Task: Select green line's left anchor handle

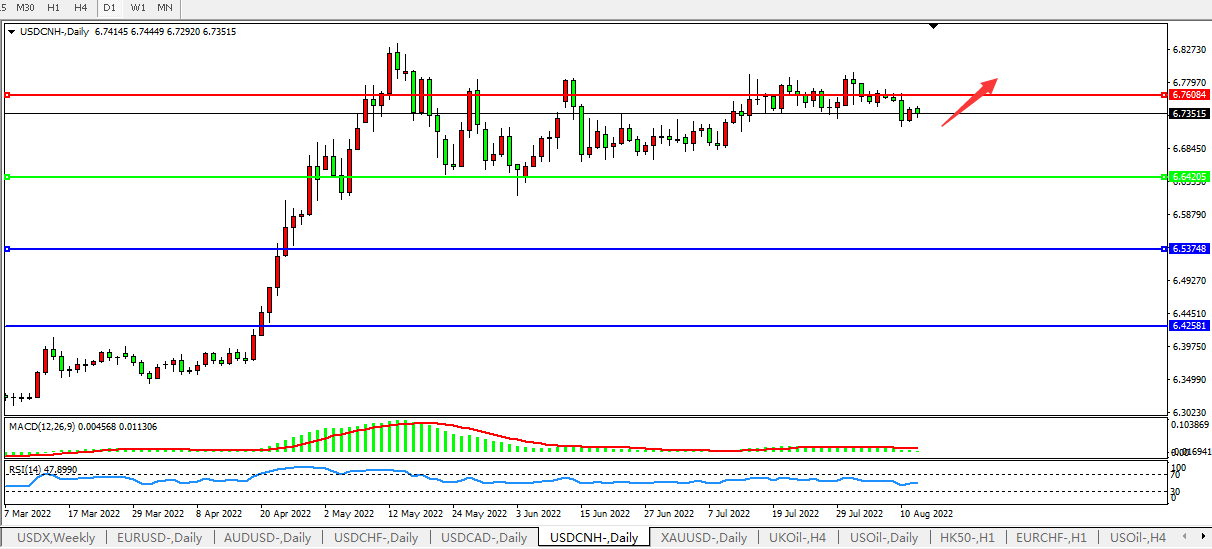Action: (7, 177)
